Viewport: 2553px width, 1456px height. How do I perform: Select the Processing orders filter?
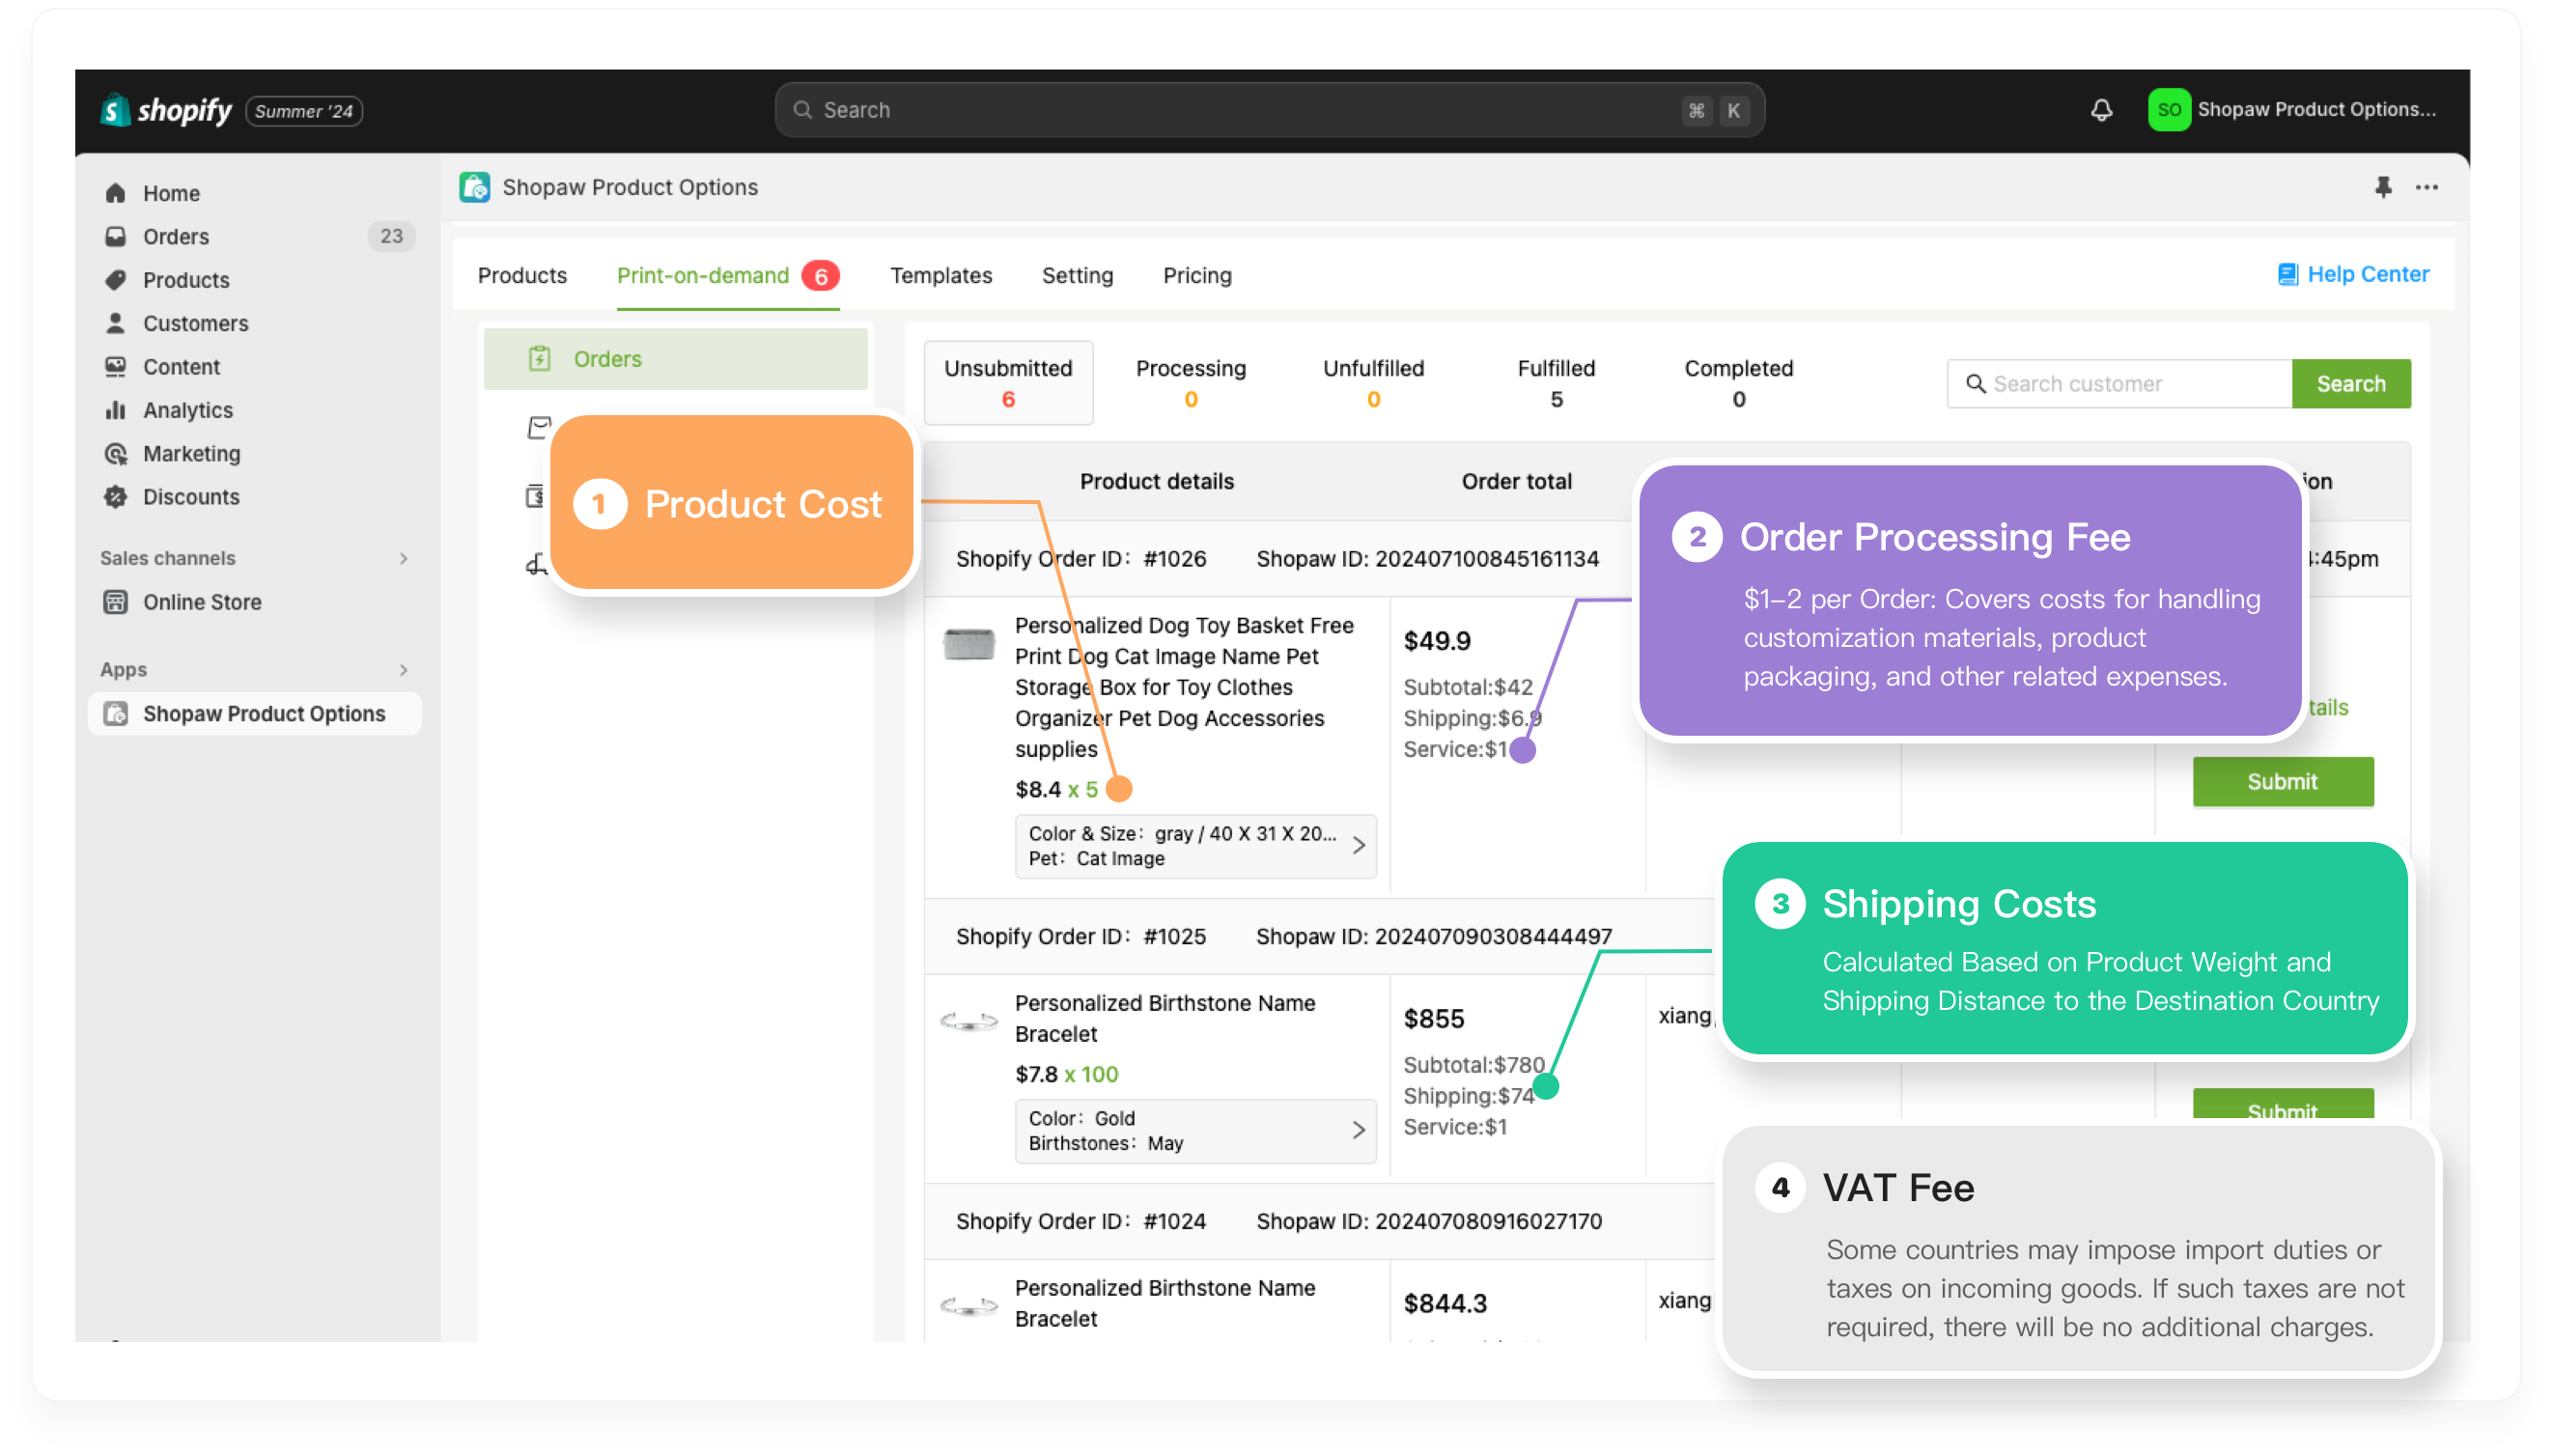coord(1190,383)
